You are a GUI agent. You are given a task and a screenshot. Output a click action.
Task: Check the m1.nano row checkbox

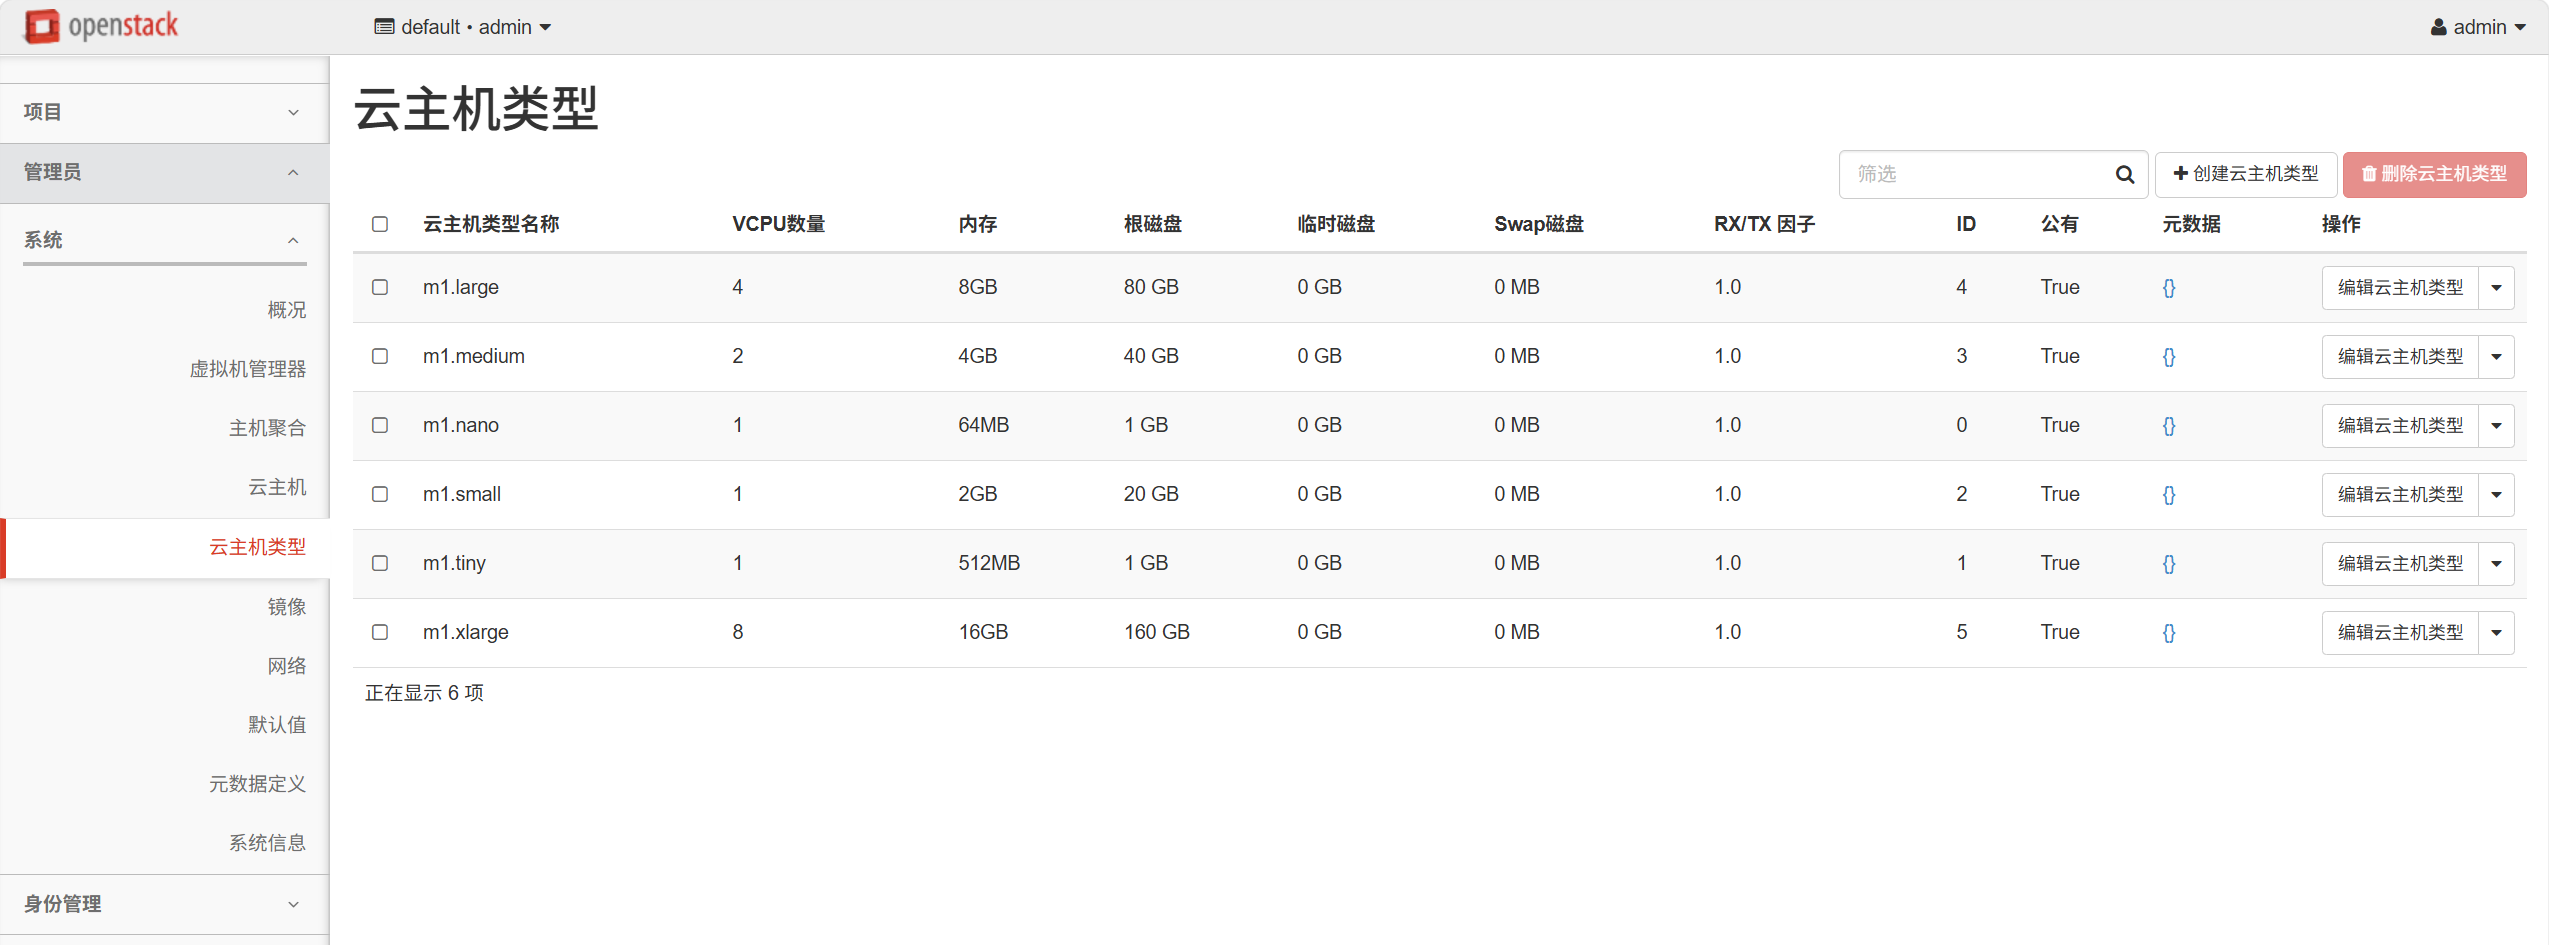click(x=380, y=425)
